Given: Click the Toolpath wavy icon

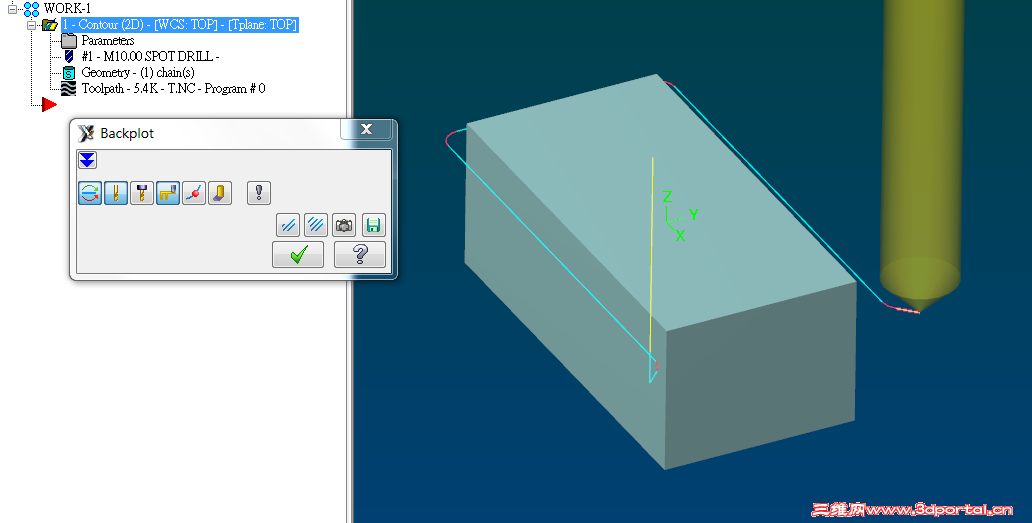Looking at the screenshot, I should click(x=68, y=89).
